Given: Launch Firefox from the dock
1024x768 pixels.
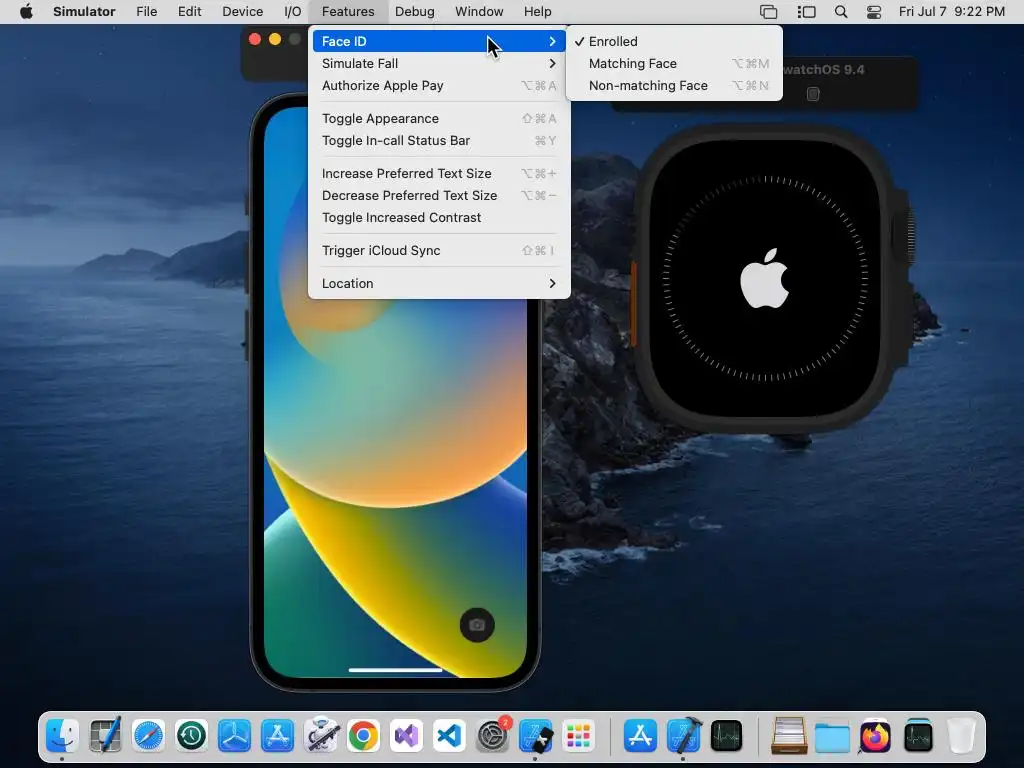Looking at the screenshot, I should pos(875,736).
